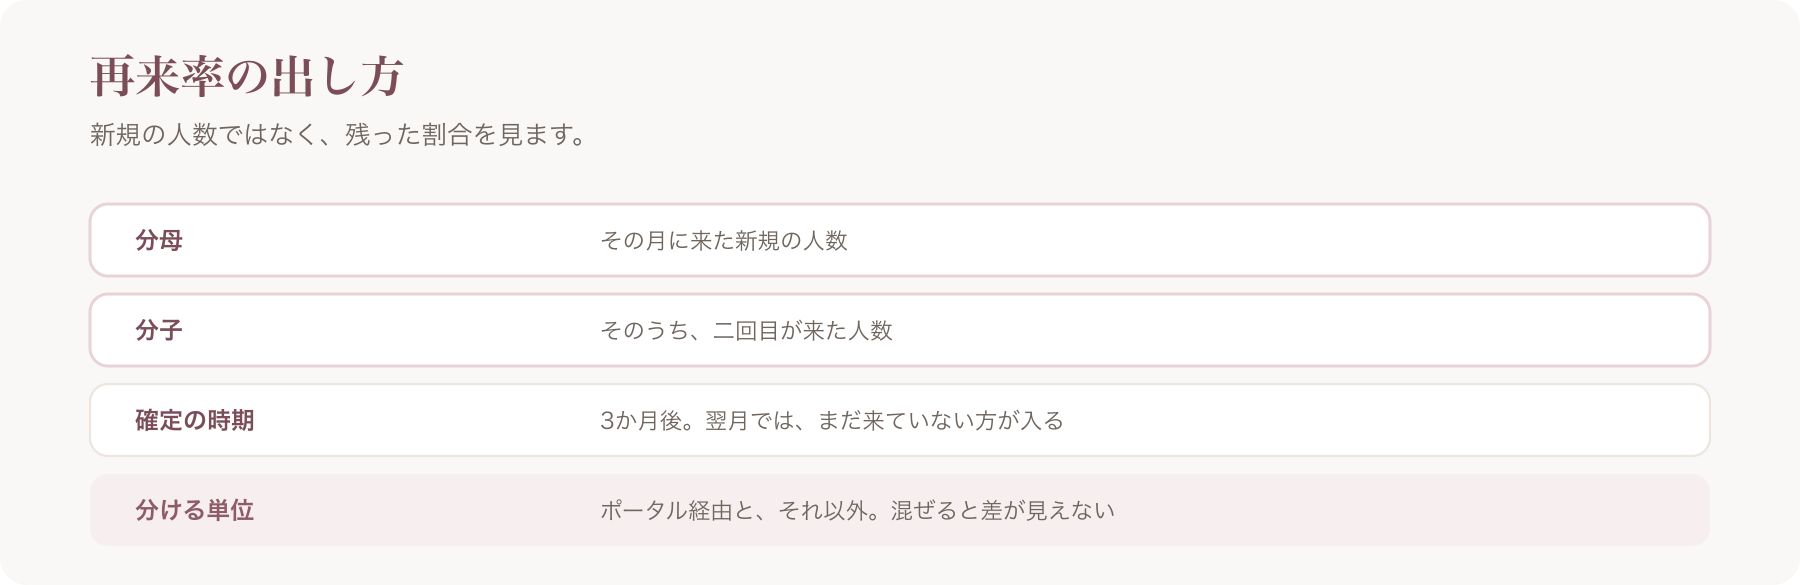The height and width of the screenshot is (585, 1800).
Task: Select the subtitle 新規の人数ではなく text
Action: coord(203,134)
